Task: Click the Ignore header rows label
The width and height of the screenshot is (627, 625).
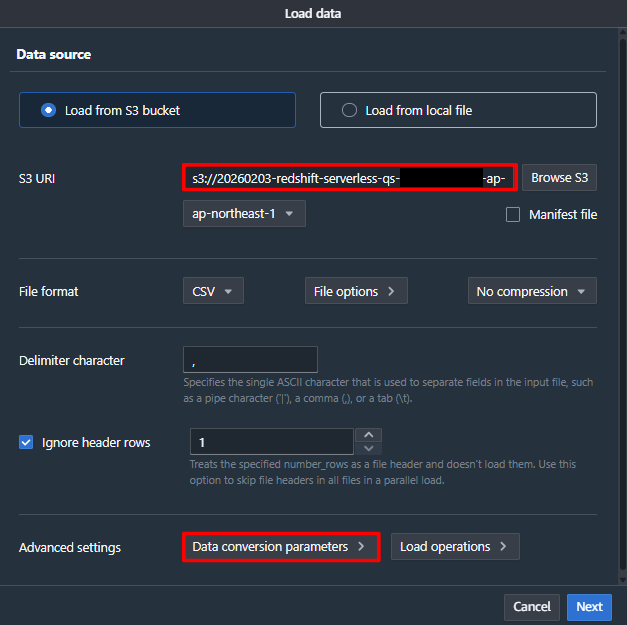Action: click(x=96, y=442)
